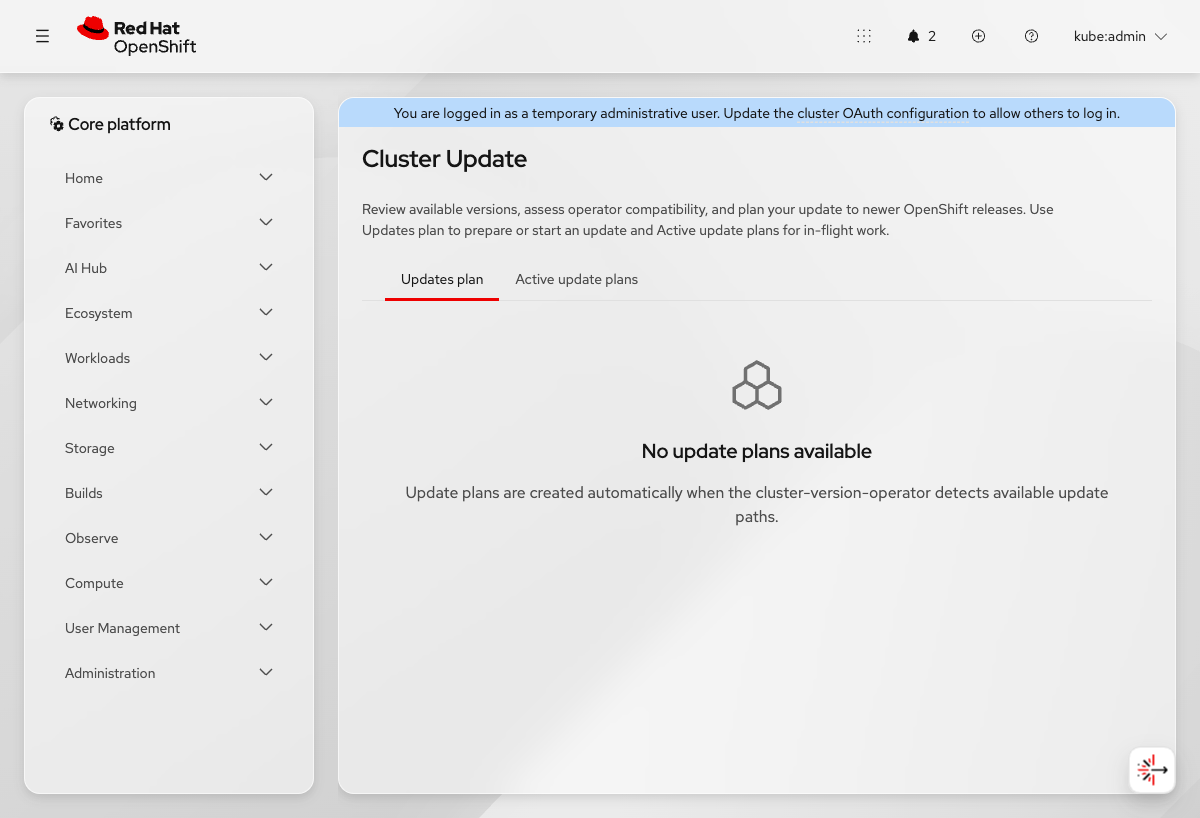Select the Updates plan tab
Viewport: 1200px width, 818px height.
[x=442, y=280]
